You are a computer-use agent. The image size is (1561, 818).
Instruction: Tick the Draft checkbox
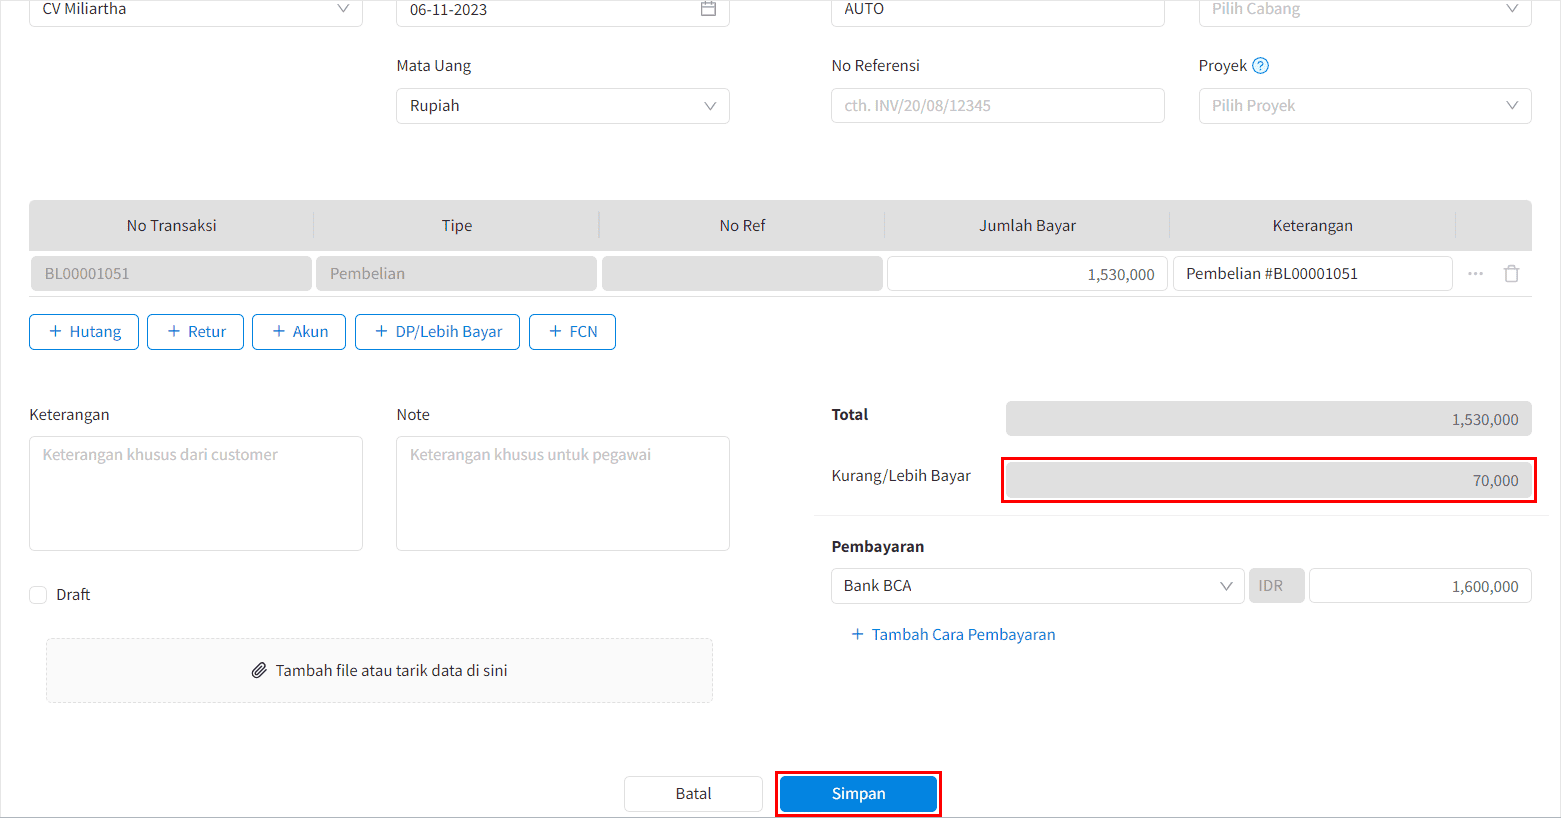pos(38,595)
